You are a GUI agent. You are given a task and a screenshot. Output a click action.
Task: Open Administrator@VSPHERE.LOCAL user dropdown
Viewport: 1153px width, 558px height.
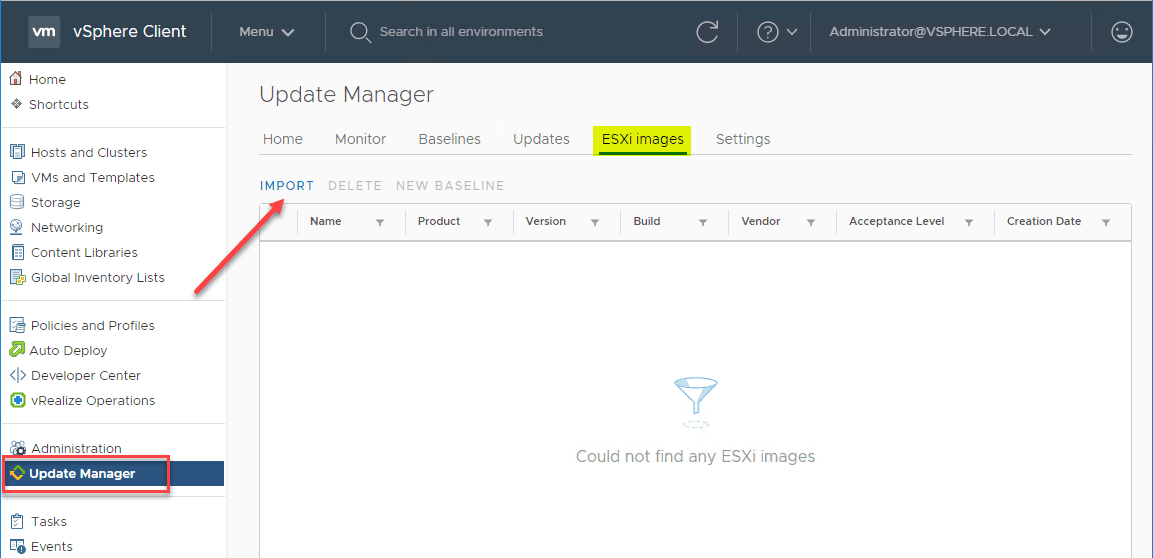(940, 32)
